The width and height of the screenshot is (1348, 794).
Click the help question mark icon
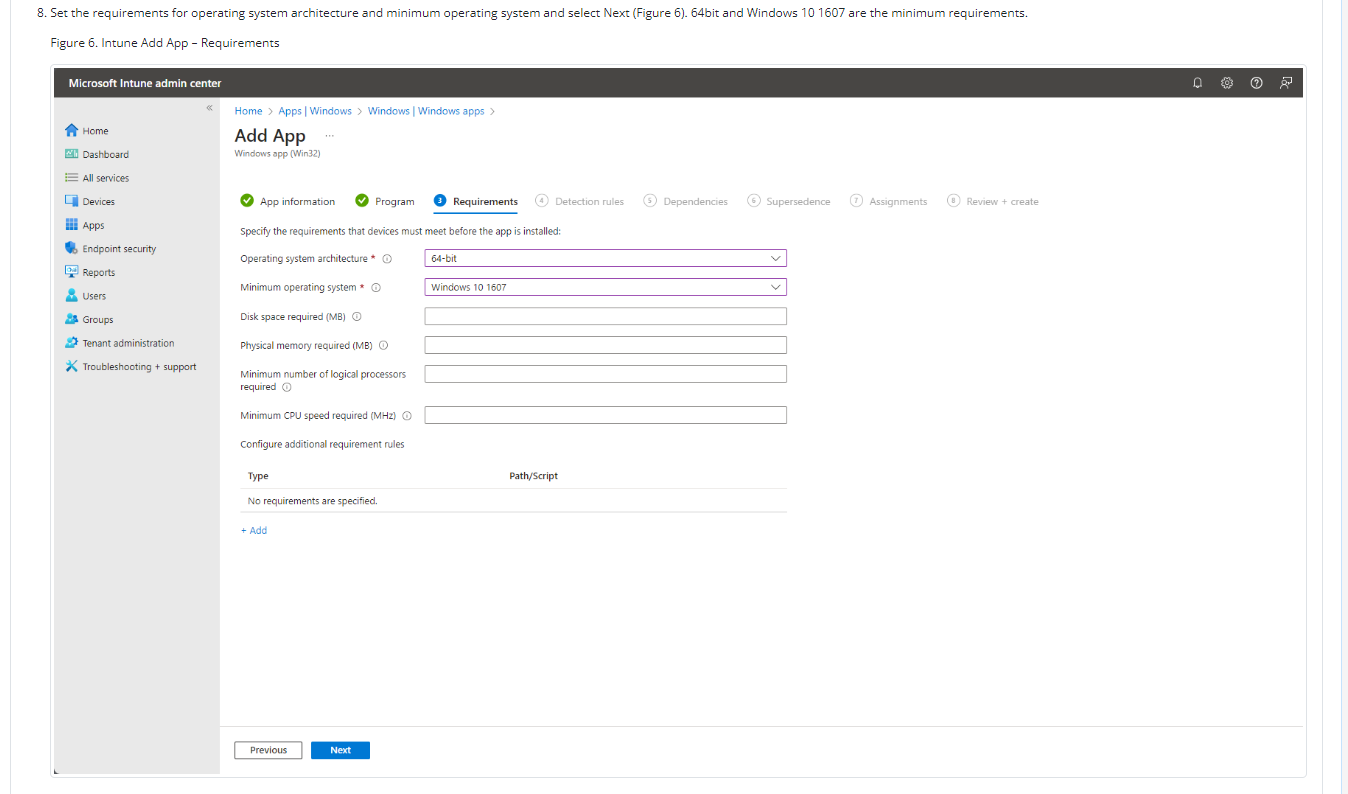click(1256, 83)
